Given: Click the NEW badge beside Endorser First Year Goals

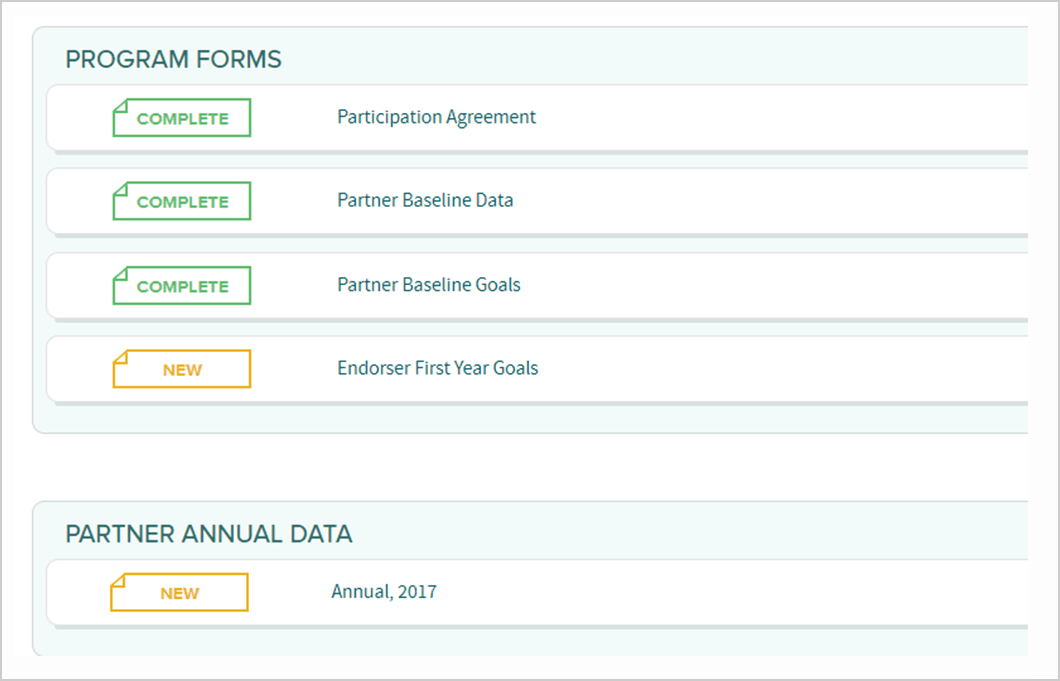Looking at the screenshot, I should [x=182, y=369].
